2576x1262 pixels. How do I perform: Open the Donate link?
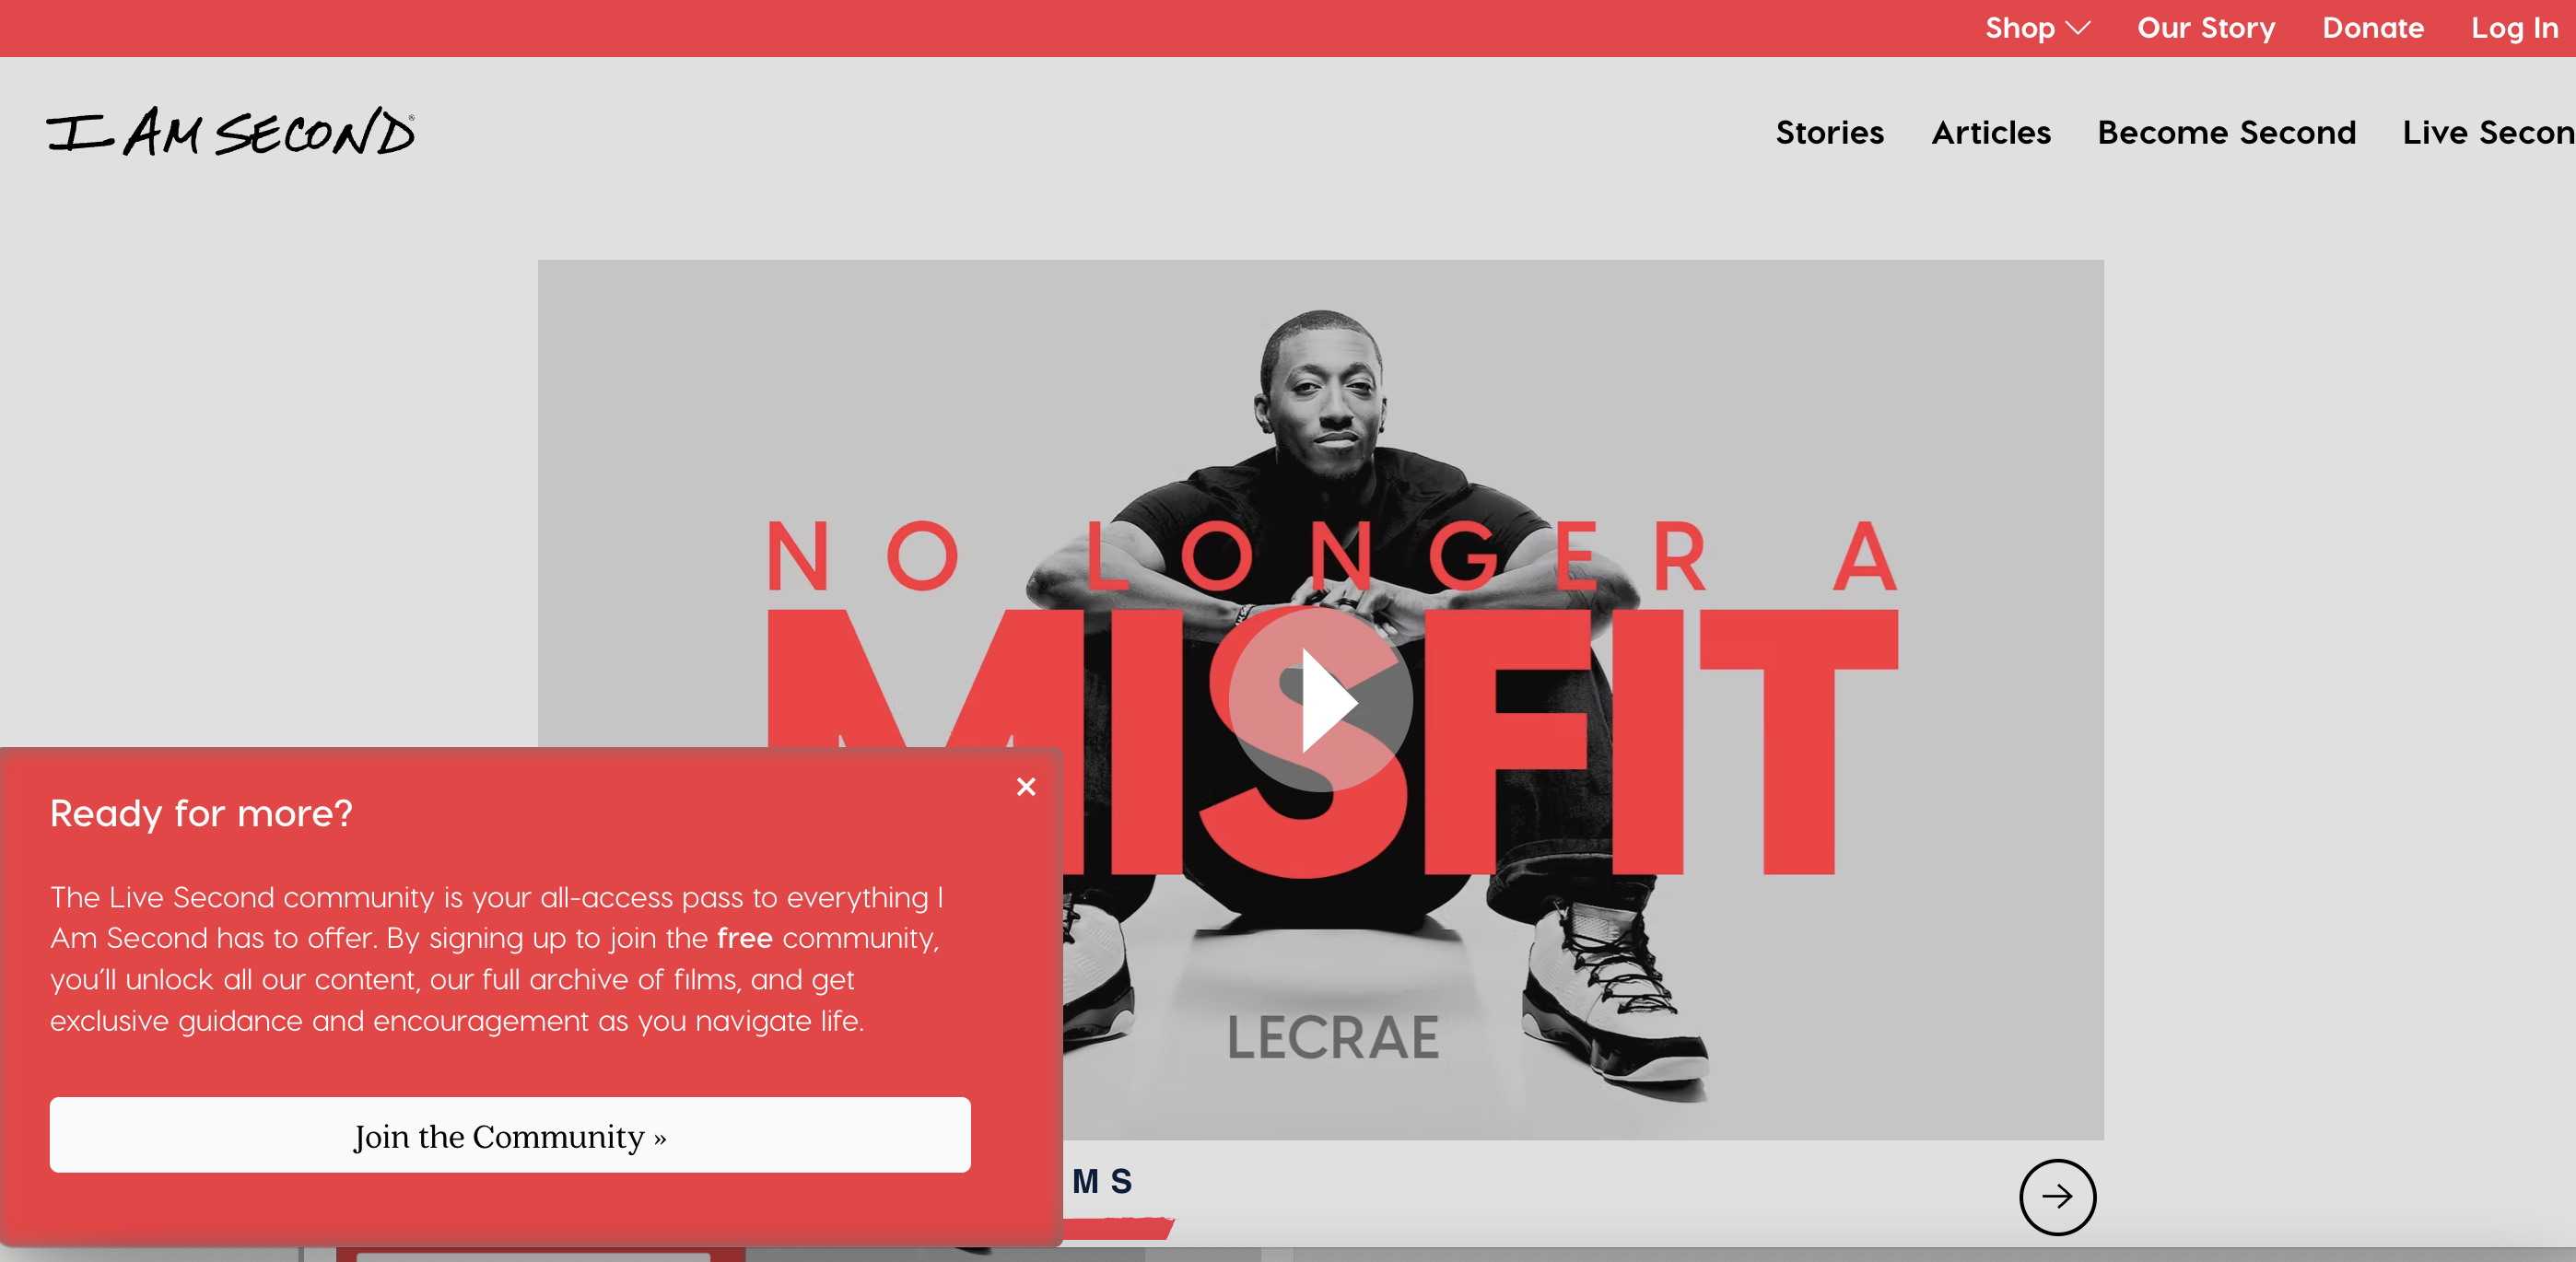[x=2373, y=28]
